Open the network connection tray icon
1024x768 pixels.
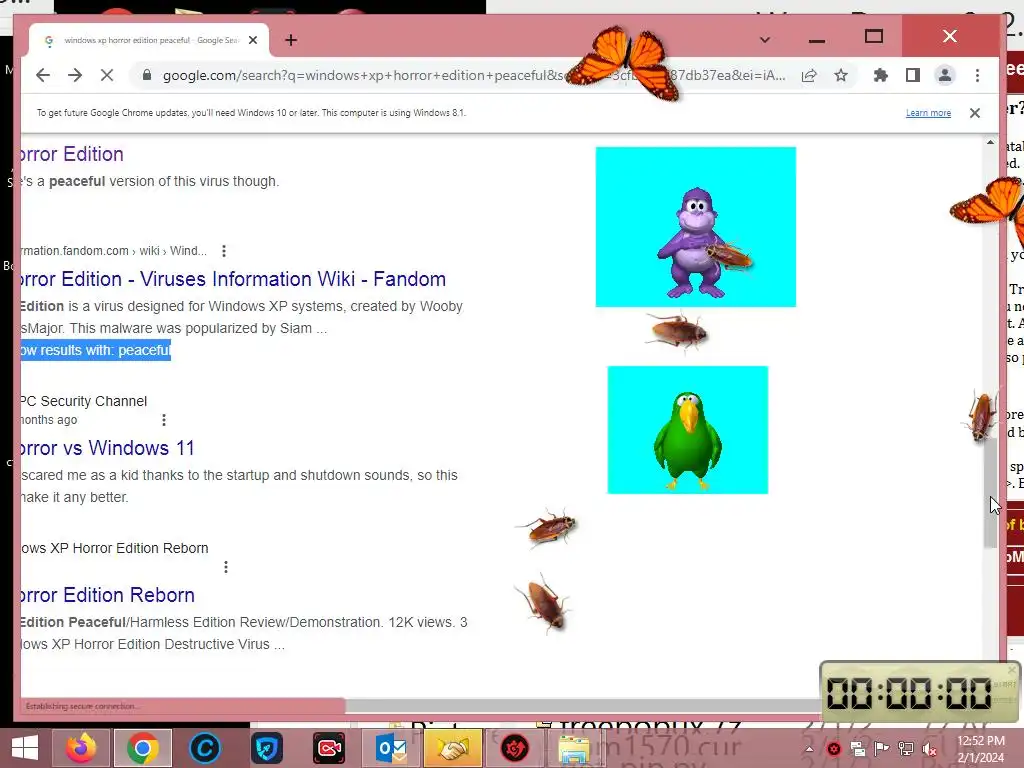point(906,749)
